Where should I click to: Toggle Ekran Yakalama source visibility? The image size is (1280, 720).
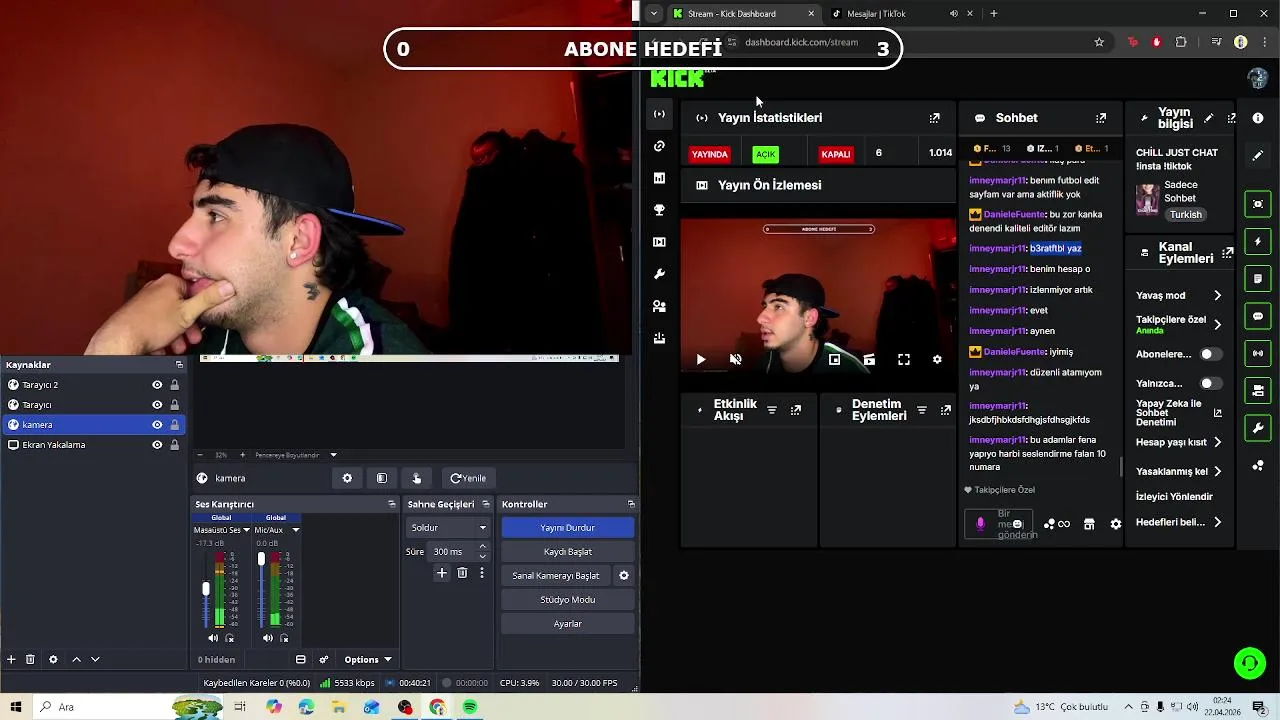[157, 445]
